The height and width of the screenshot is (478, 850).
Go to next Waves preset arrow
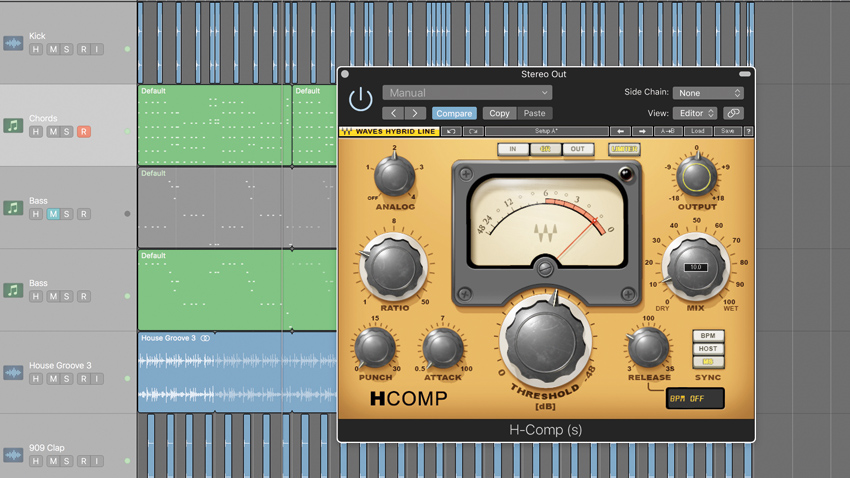[x=642, y=131]
